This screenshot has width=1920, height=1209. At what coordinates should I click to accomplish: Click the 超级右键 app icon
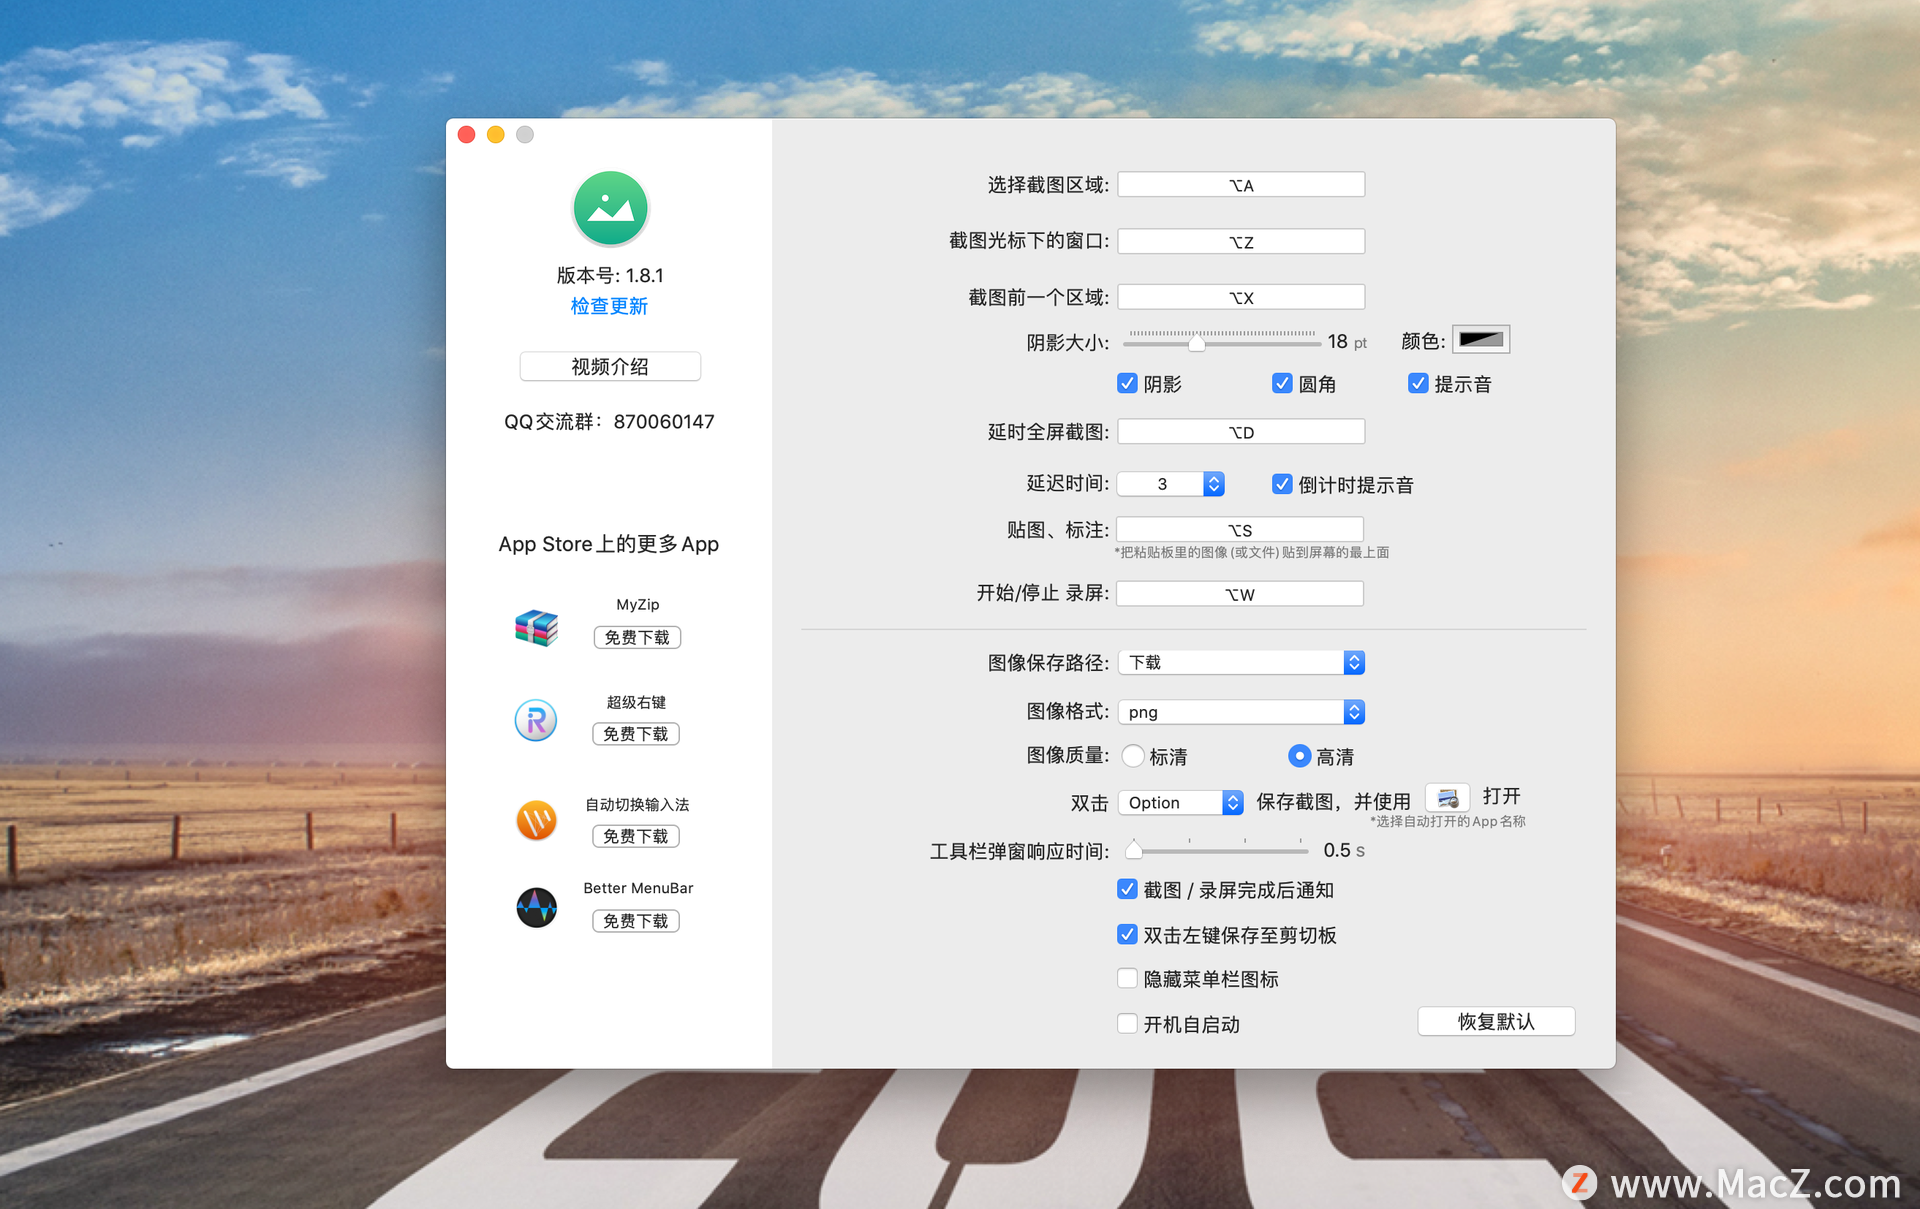pos(536,720)
